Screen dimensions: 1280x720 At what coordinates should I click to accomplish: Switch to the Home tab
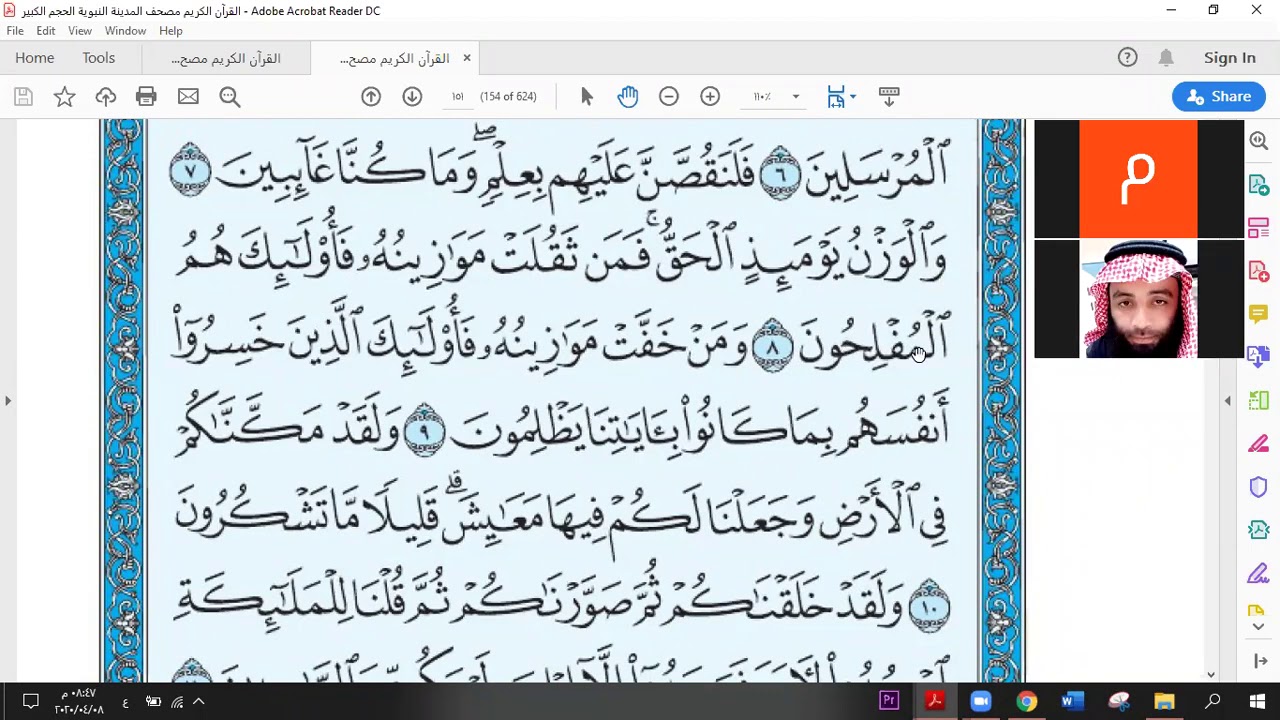(x=35, y=58)
